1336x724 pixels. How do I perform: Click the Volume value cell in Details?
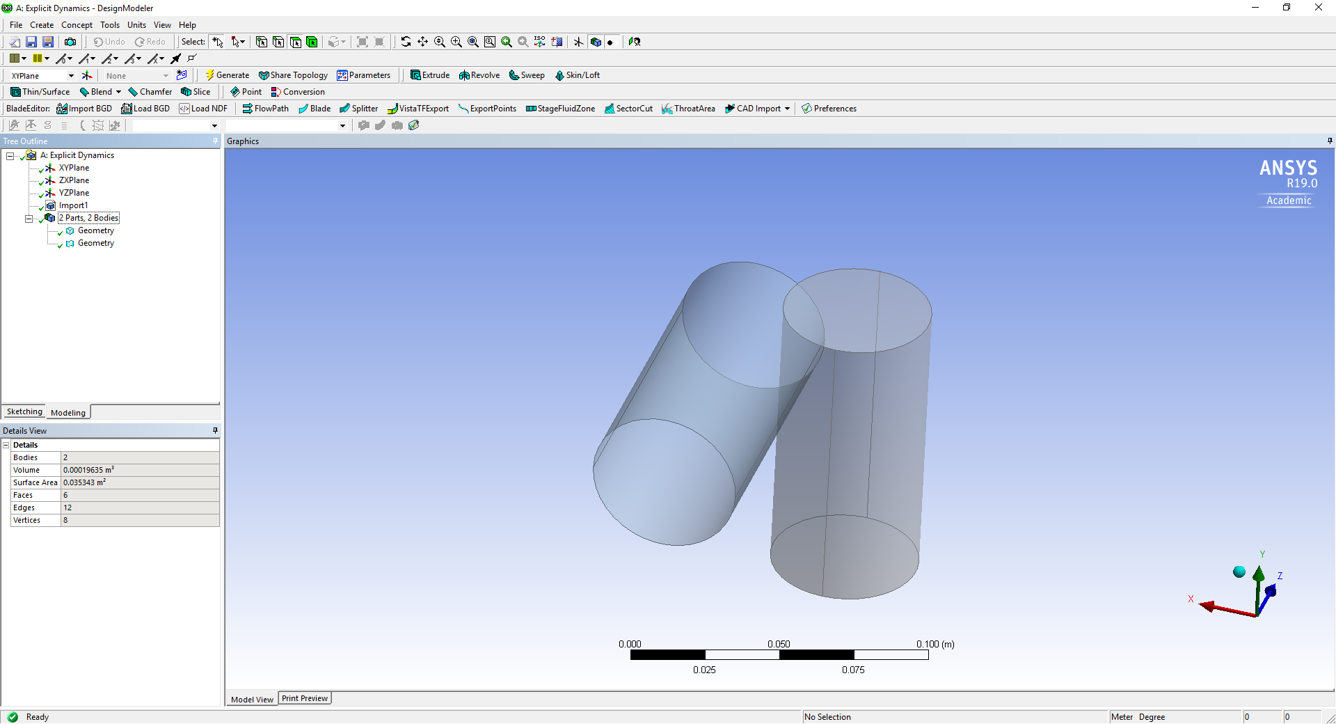pos(140,470)
